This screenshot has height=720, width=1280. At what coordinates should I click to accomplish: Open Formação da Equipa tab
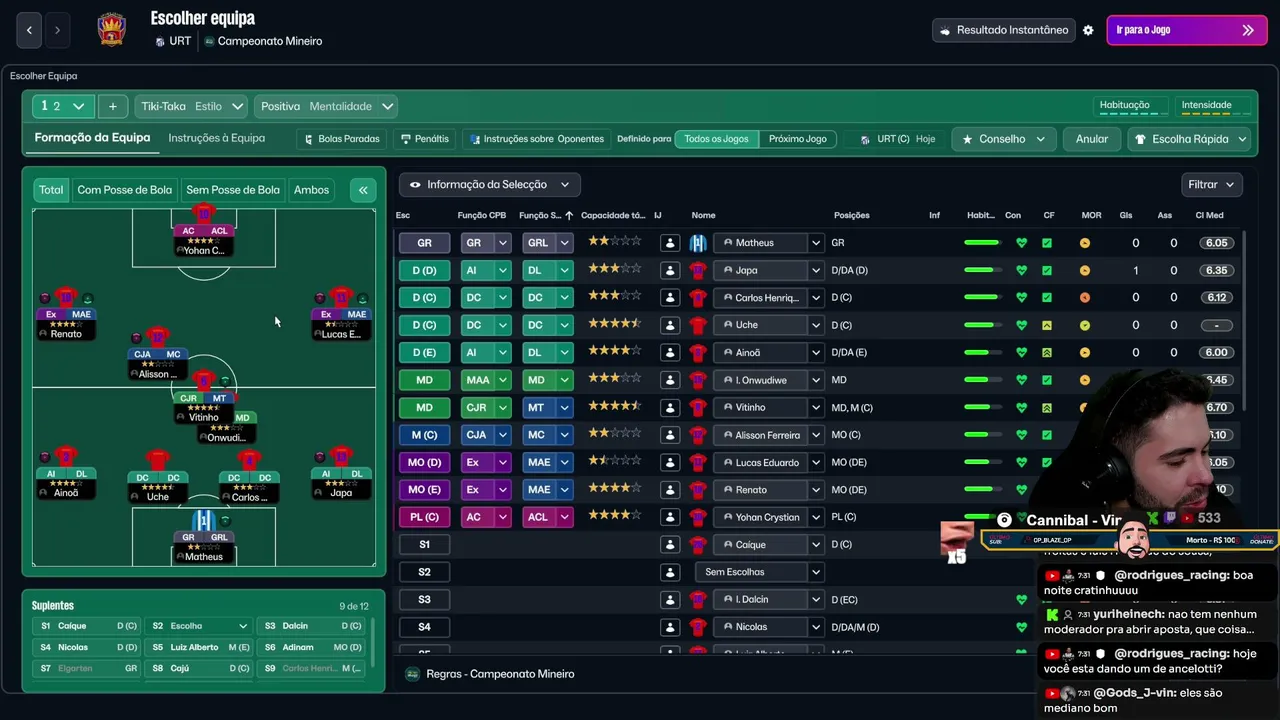pyautogui.click(x=92, y=138)
